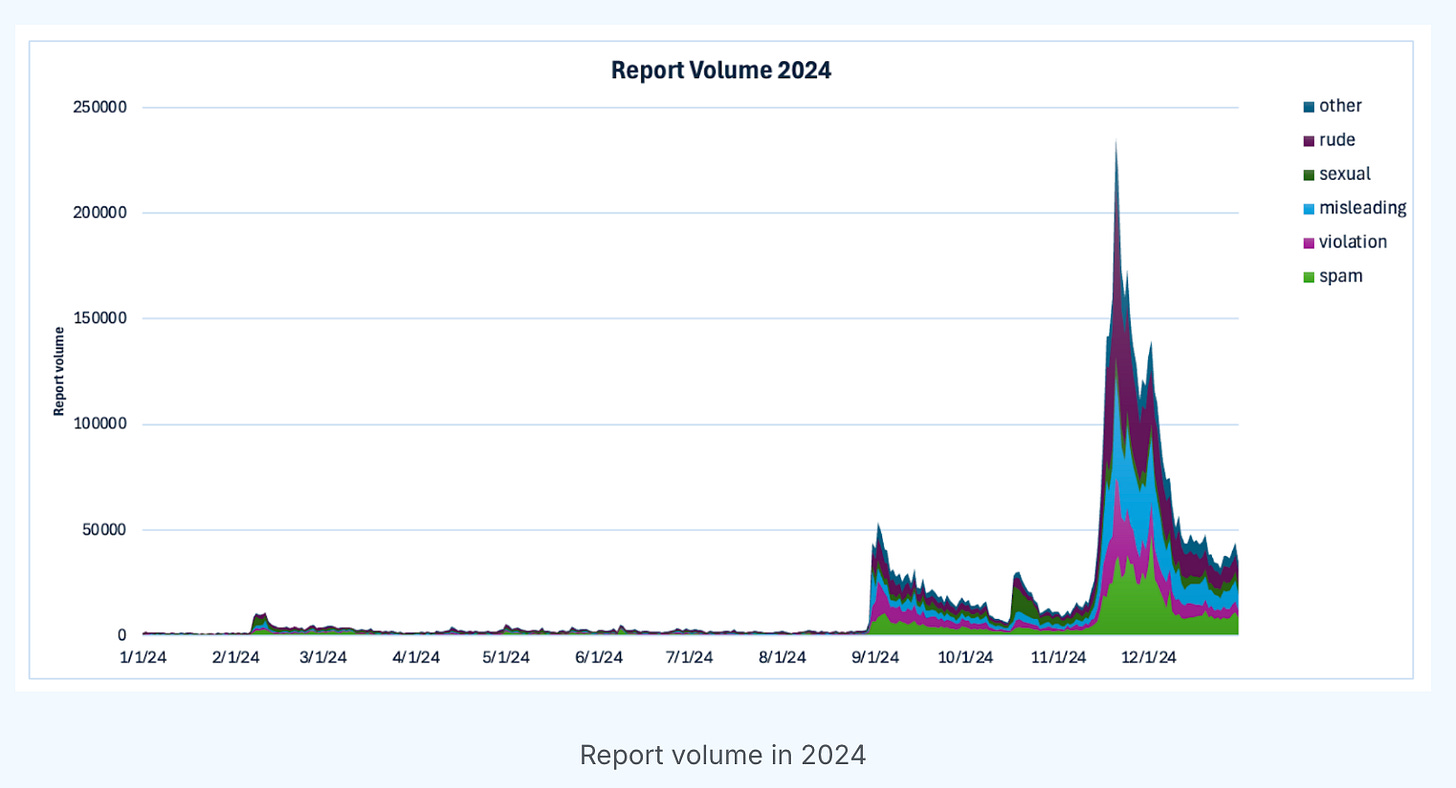The image size is (1456, 788).
Task: Click the 9/1/24 x-axis date label
Action: point(875,658)
